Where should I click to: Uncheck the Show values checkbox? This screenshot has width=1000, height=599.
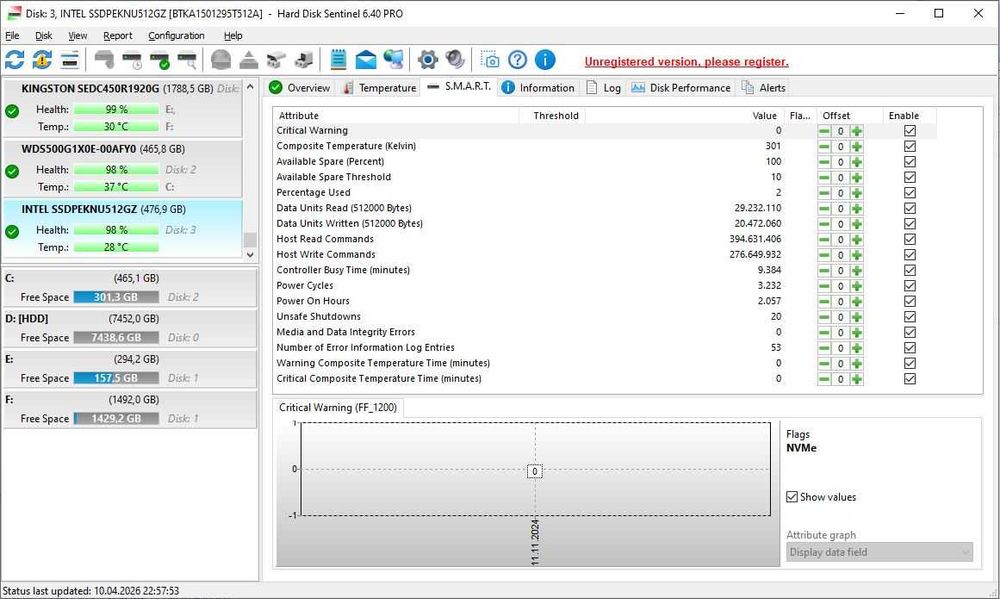791,497
